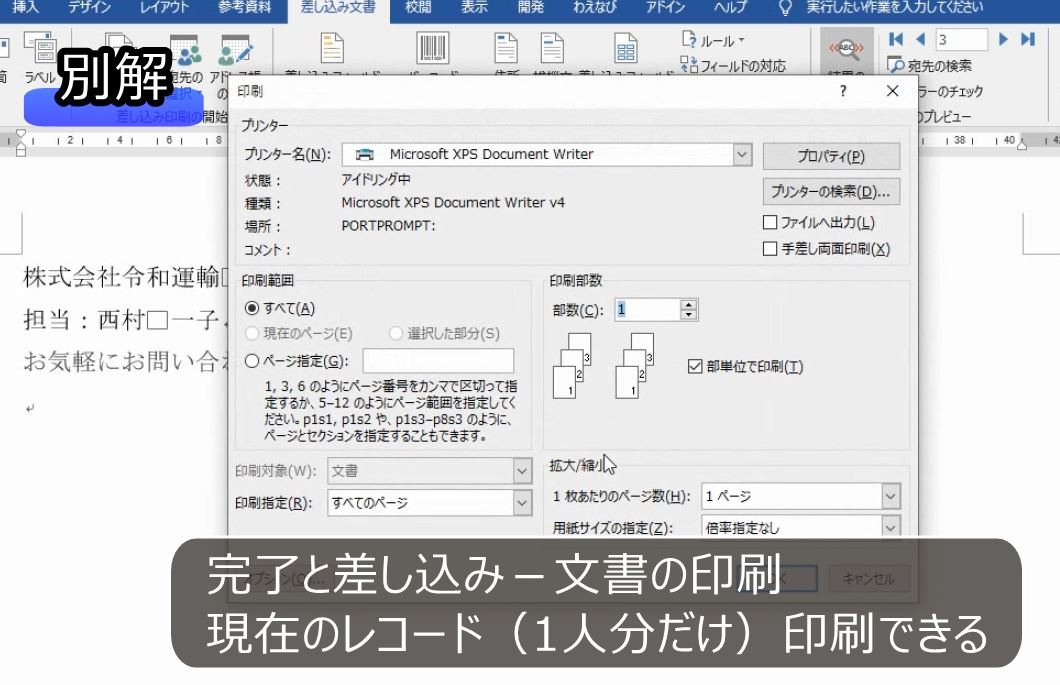Toggle the preview results icon
The width and height of the screenshot is (1060, 685).
point(846,49)
